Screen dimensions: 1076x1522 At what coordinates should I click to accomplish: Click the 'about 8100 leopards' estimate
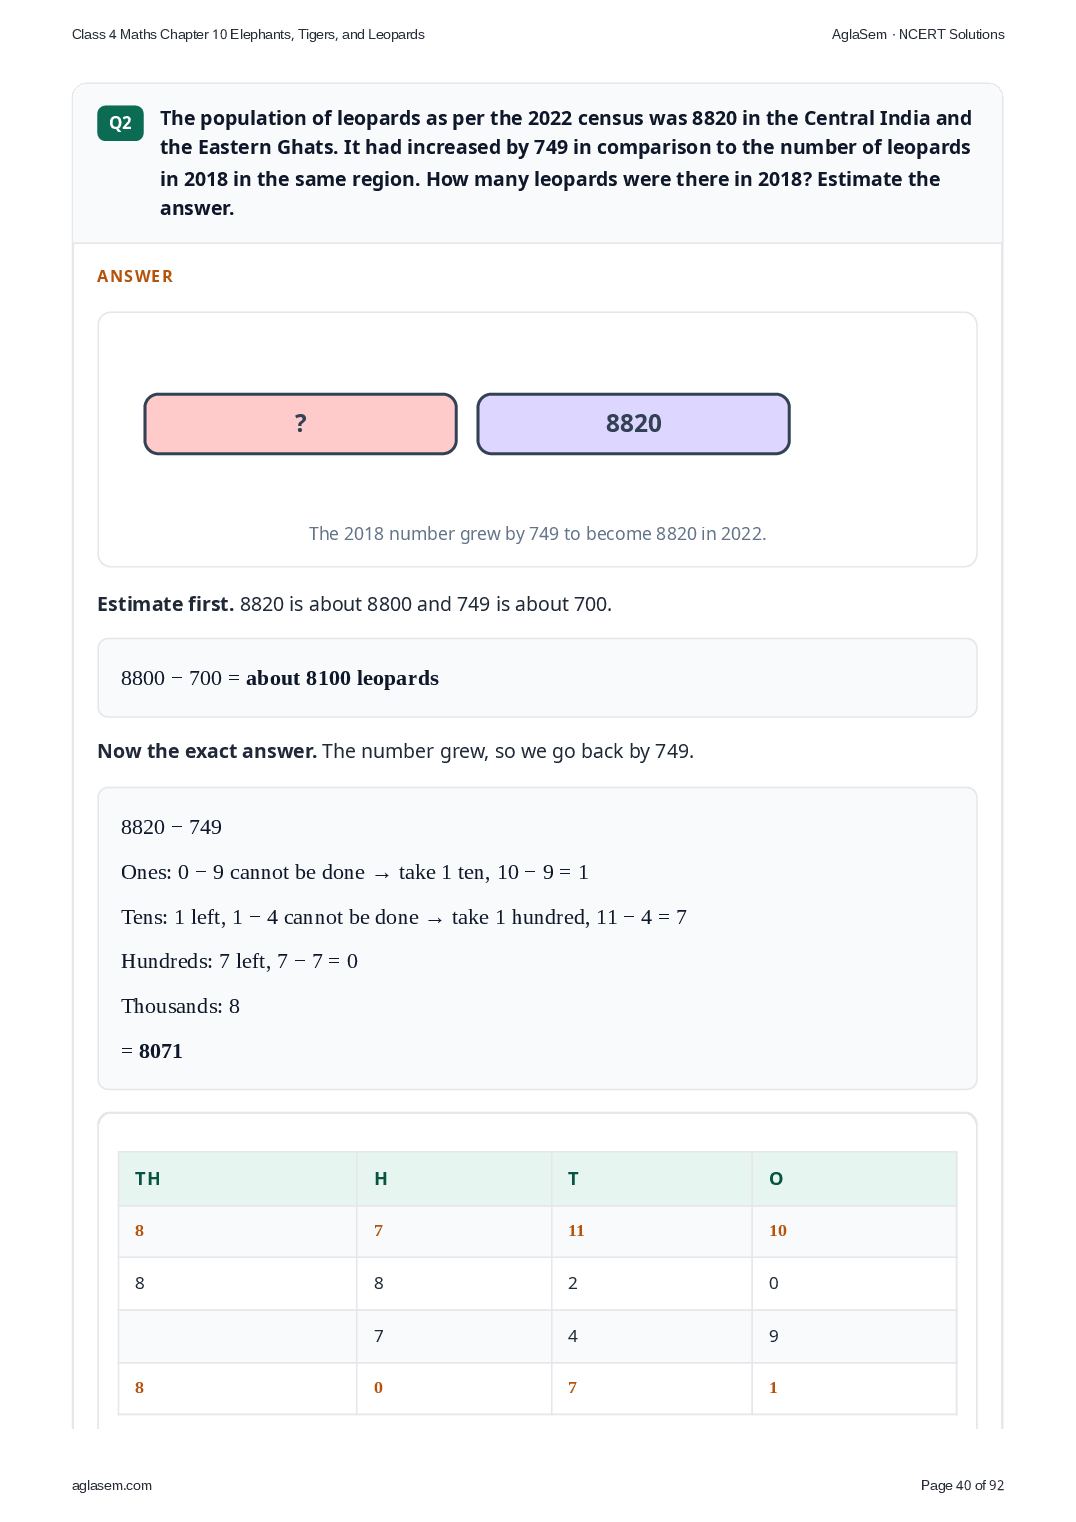click(342, 678)
